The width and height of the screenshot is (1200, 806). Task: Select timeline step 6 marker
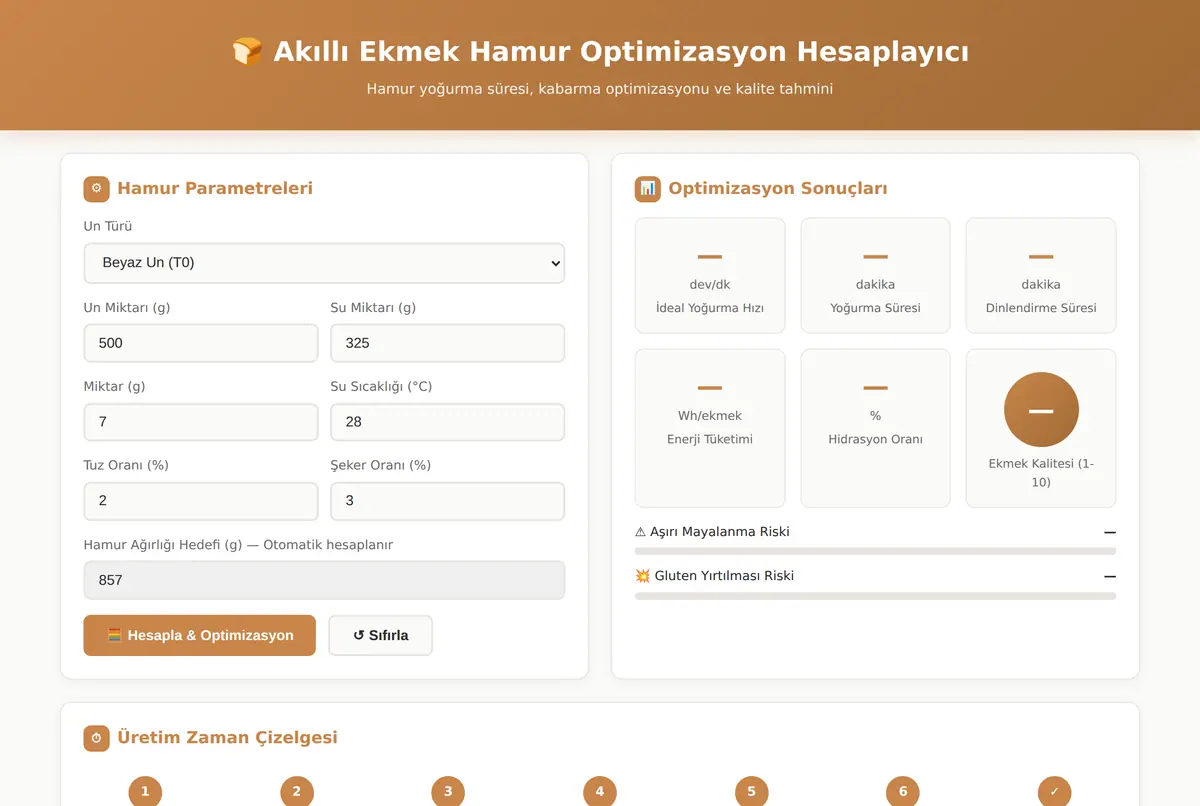[903, 791]
